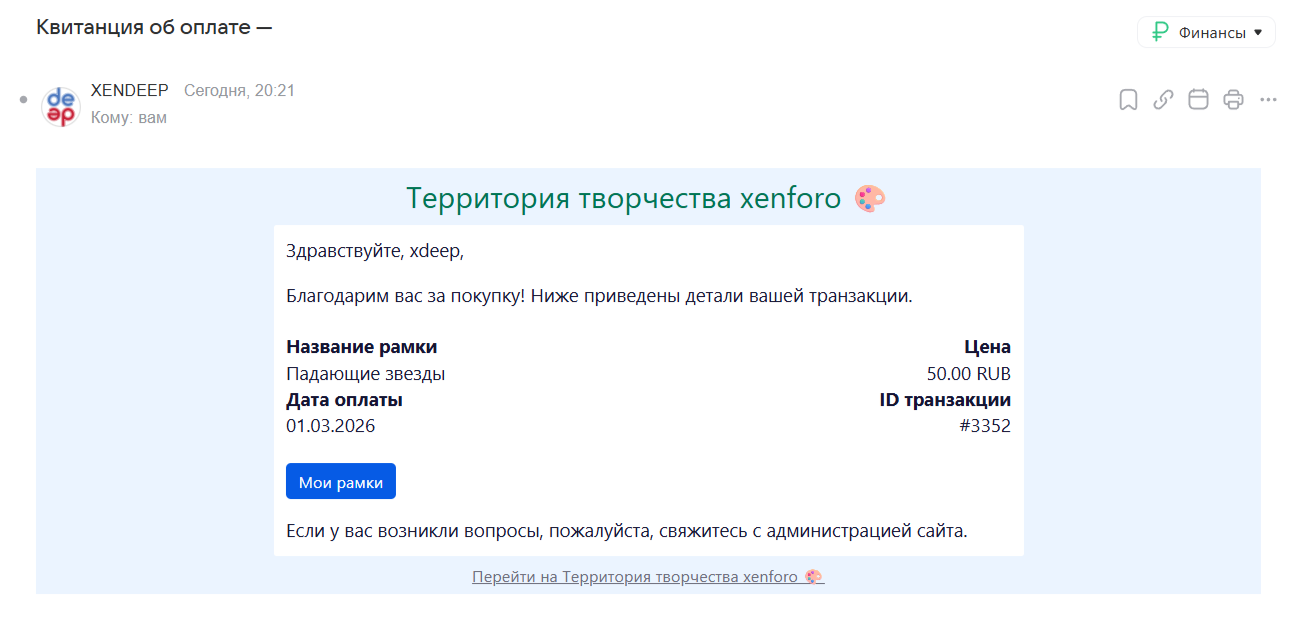This screenshot has height=617, width=1300.
Task: Click the message time Сегодня, 20:21
Action: pos(239,91)
